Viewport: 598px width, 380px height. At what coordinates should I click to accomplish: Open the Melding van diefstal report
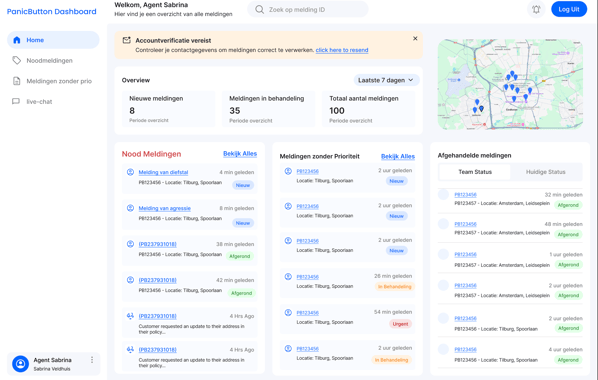(163, 172)
